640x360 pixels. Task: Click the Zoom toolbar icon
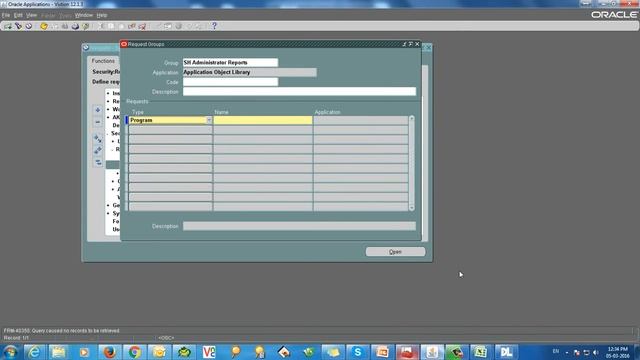pyautogui.click(x=168, y=26)
